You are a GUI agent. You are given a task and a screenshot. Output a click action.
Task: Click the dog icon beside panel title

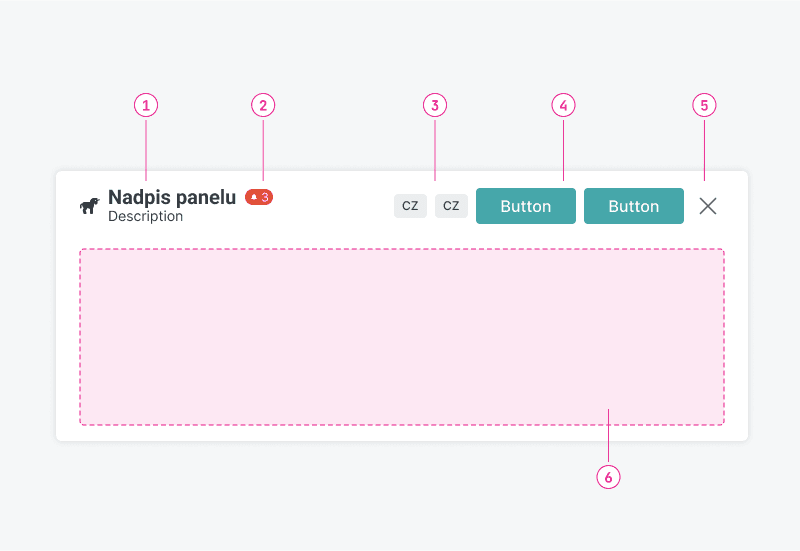pyautogui.click(x=89, y=206)
